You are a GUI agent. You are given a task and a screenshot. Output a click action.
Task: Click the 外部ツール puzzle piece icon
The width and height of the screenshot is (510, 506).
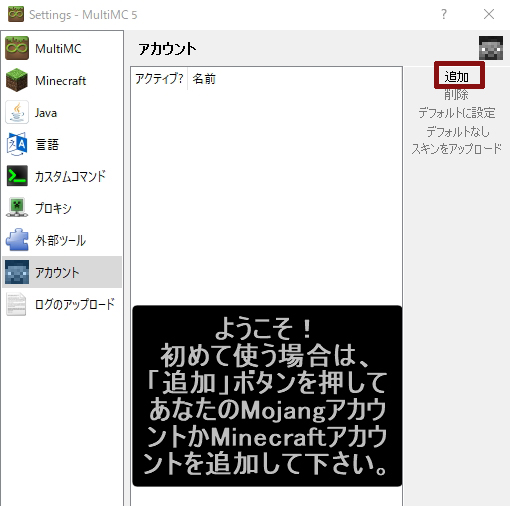tap(17, 240)
